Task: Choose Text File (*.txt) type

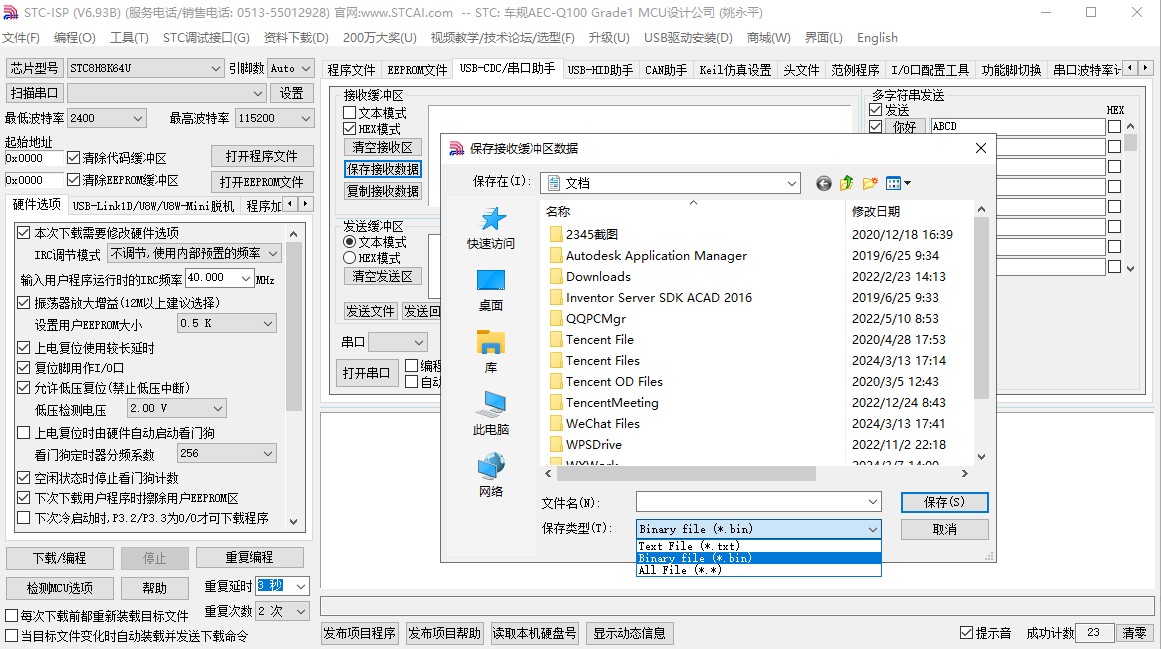Action: [759, 546]
